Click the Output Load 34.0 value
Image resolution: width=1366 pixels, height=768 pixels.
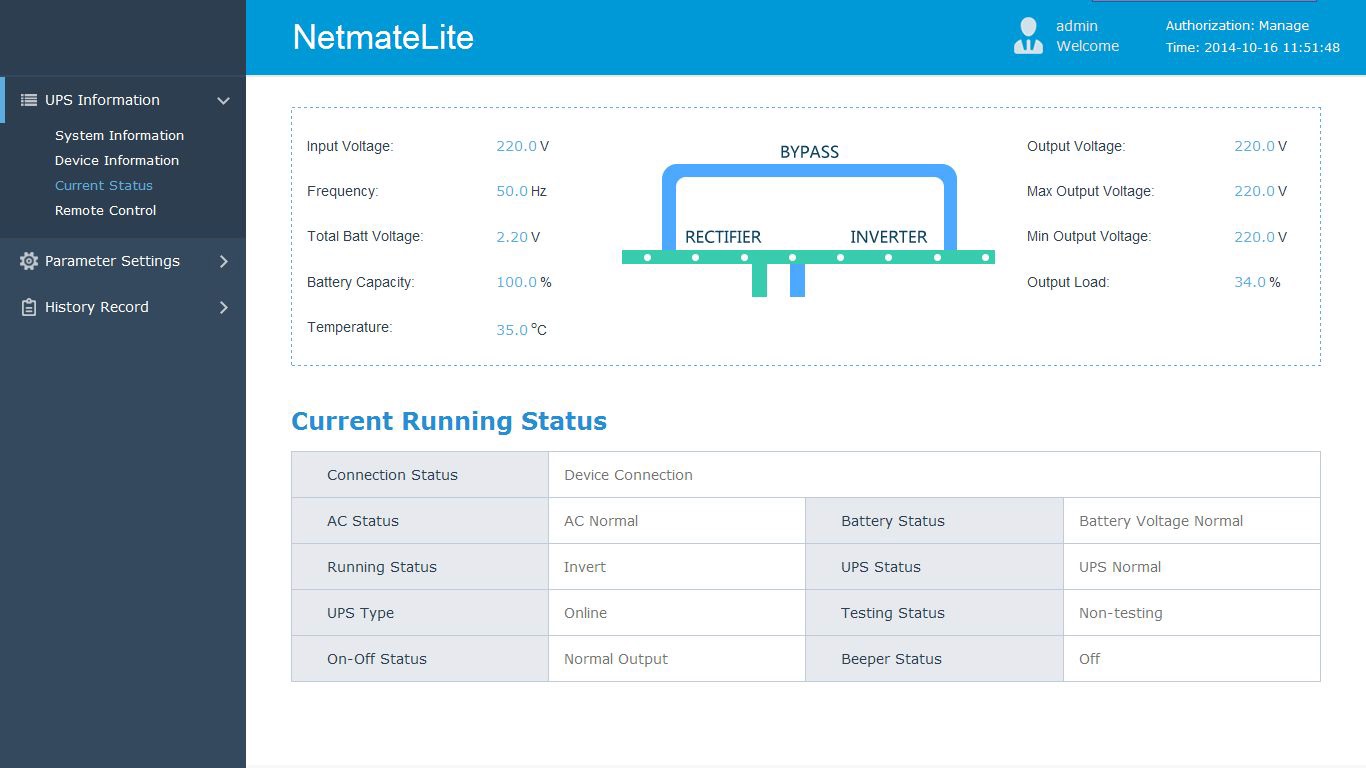pyautogui.click(x=1249, y=282)
